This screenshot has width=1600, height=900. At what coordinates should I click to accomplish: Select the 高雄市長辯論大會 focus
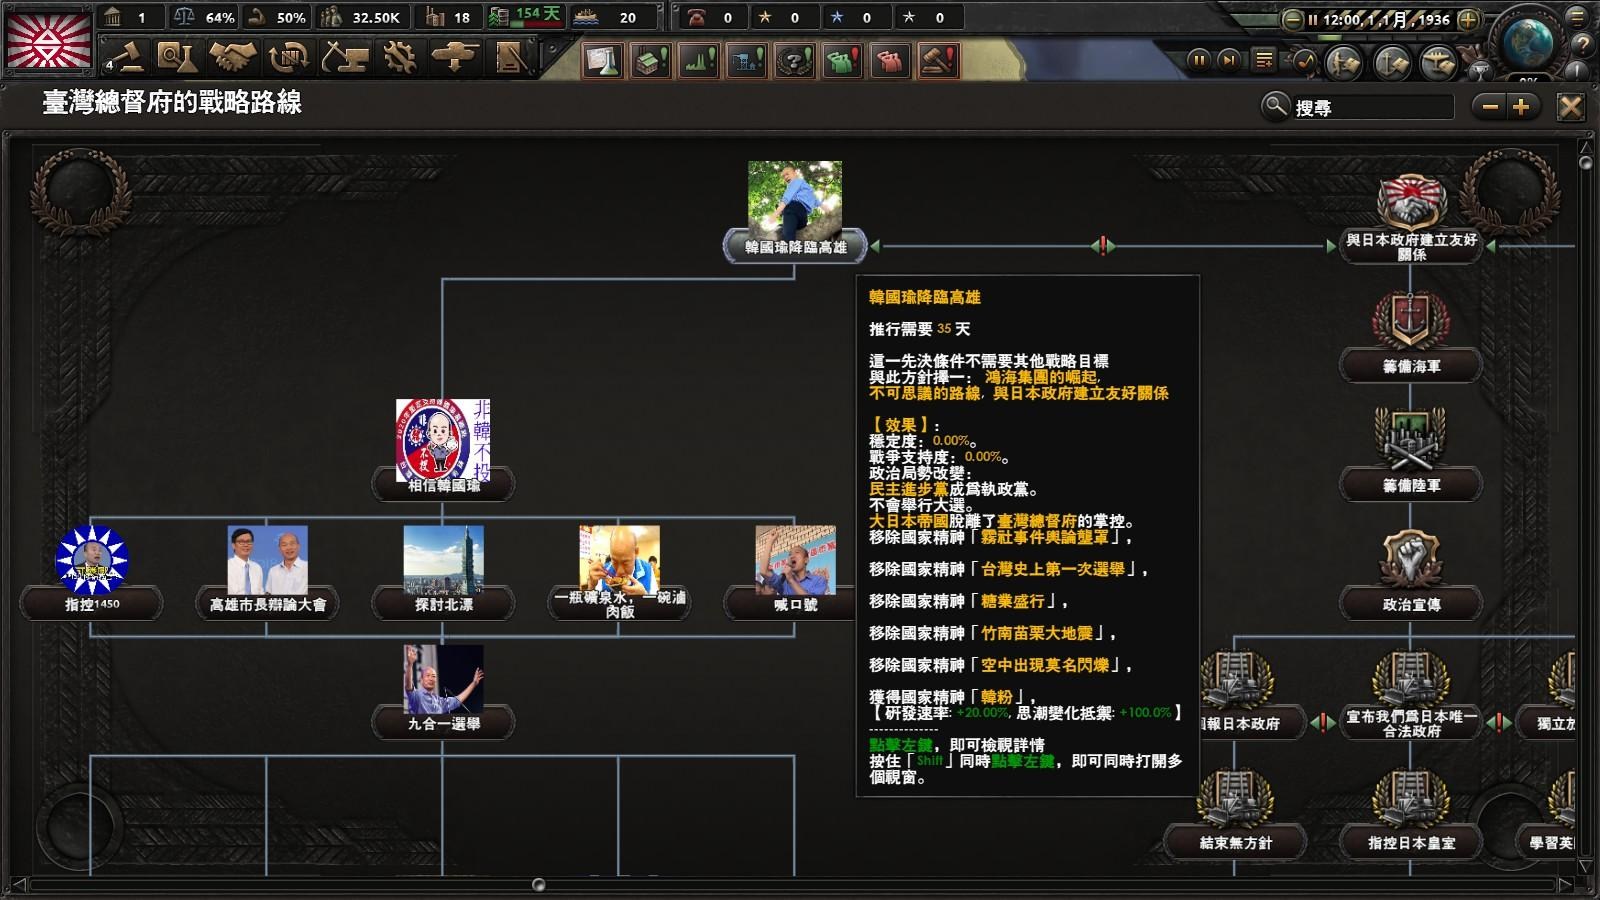click(x=267, y=572)
